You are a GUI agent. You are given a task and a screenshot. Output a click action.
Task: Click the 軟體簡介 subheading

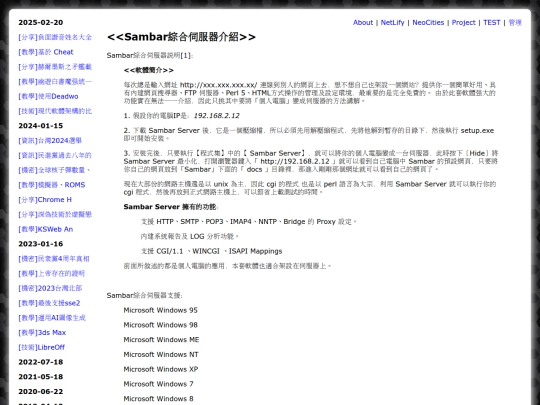[x=149, y=70]
